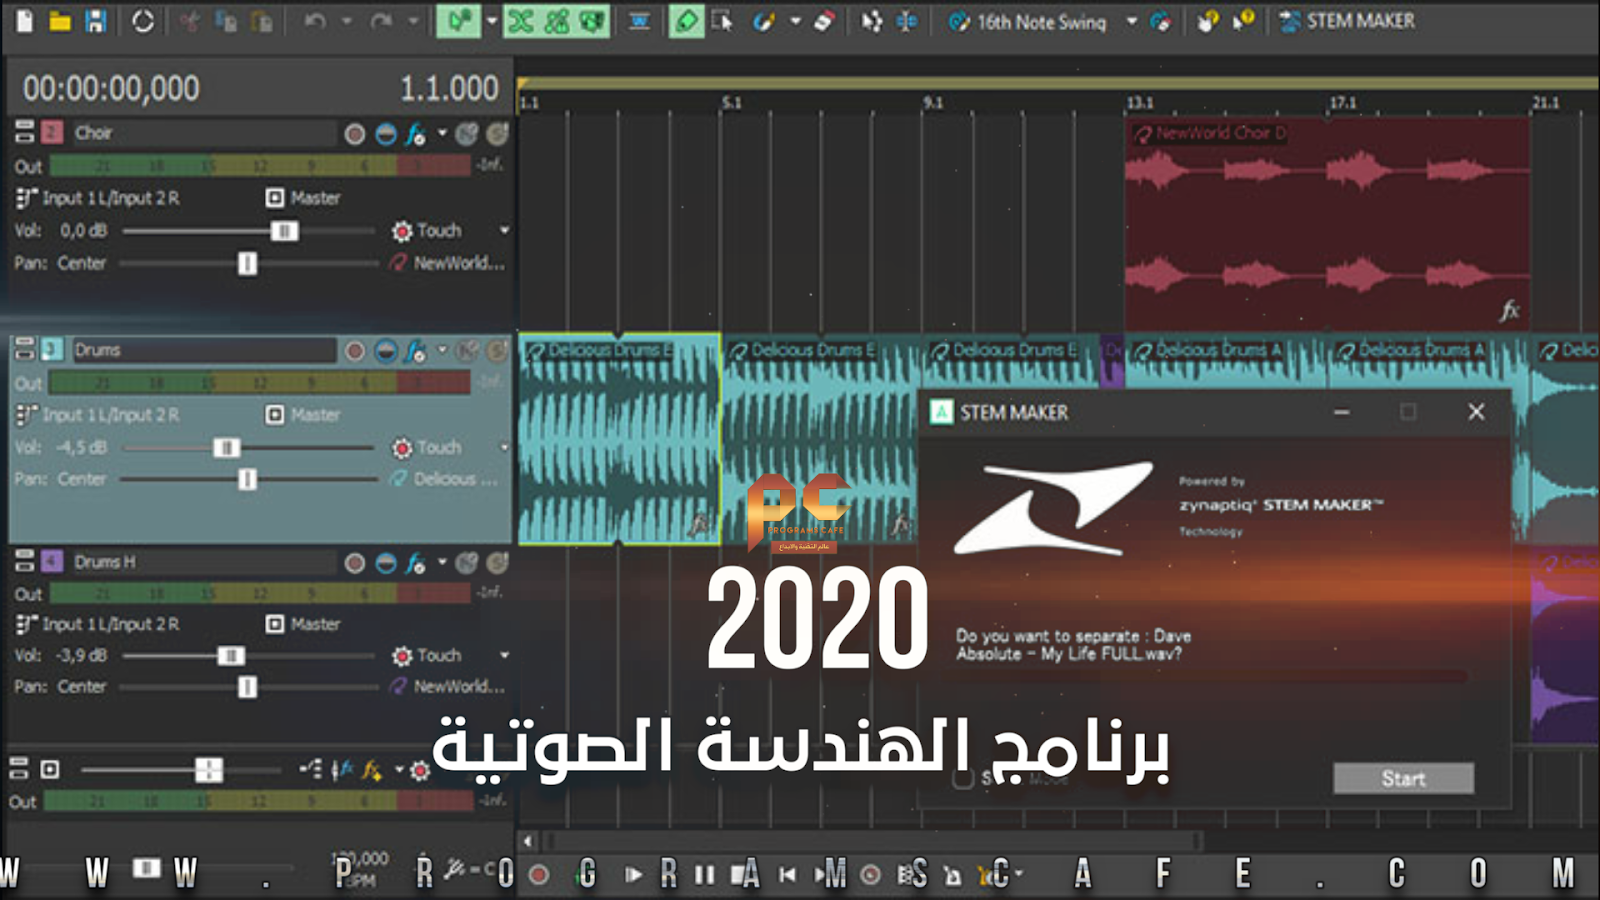Save the project with the floppy icon

coord(95,21)
